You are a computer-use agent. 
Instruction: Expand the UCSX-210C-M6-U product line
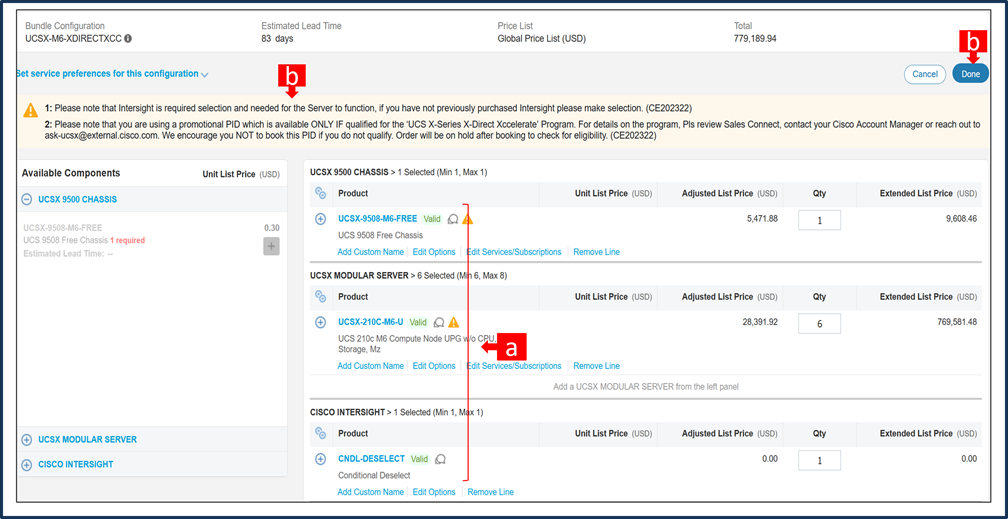point(321,322)
